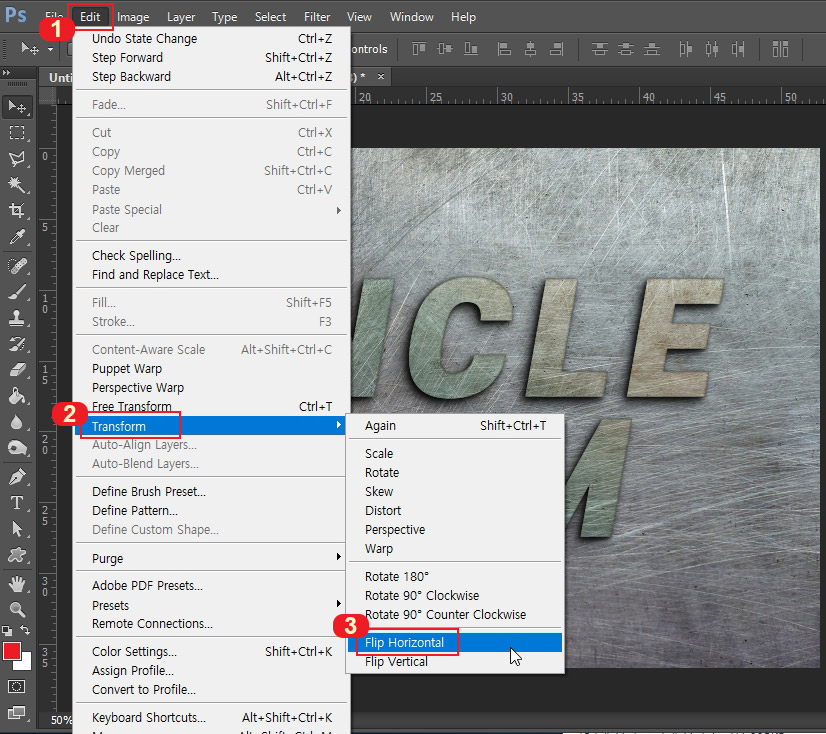826x734 pixels.
Task: Open the Window menu
Action: click(411, 17)
